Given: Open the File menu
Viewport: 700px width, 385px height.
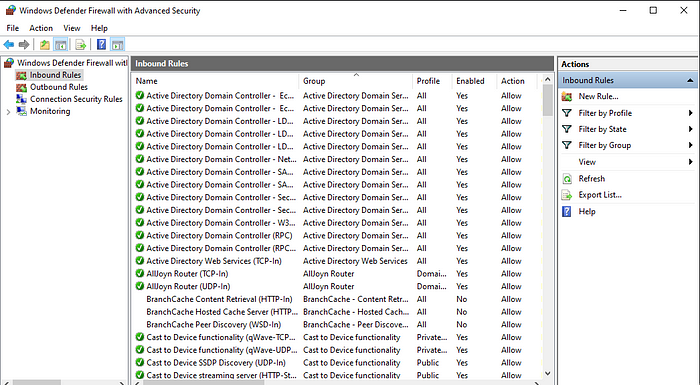Looking at the screenshot, I should tap(12, 28).
